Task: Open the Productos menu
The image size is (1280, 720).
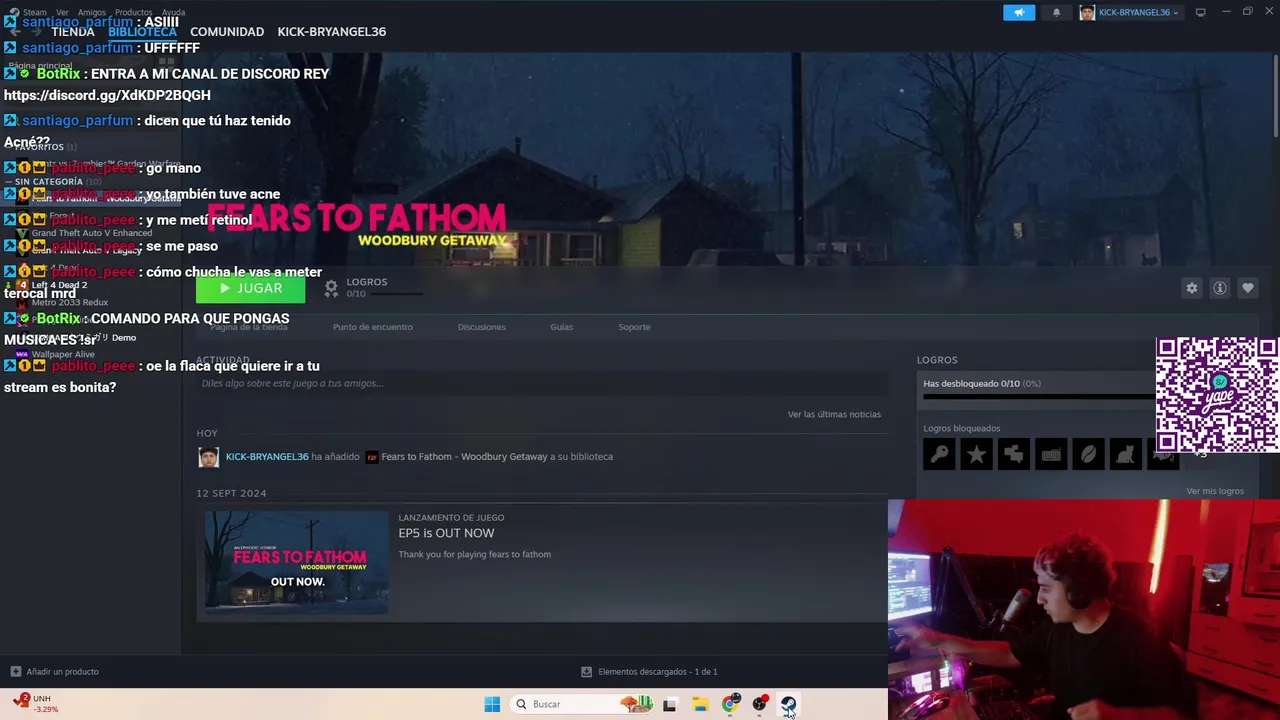Action: (x=133, y=12)
